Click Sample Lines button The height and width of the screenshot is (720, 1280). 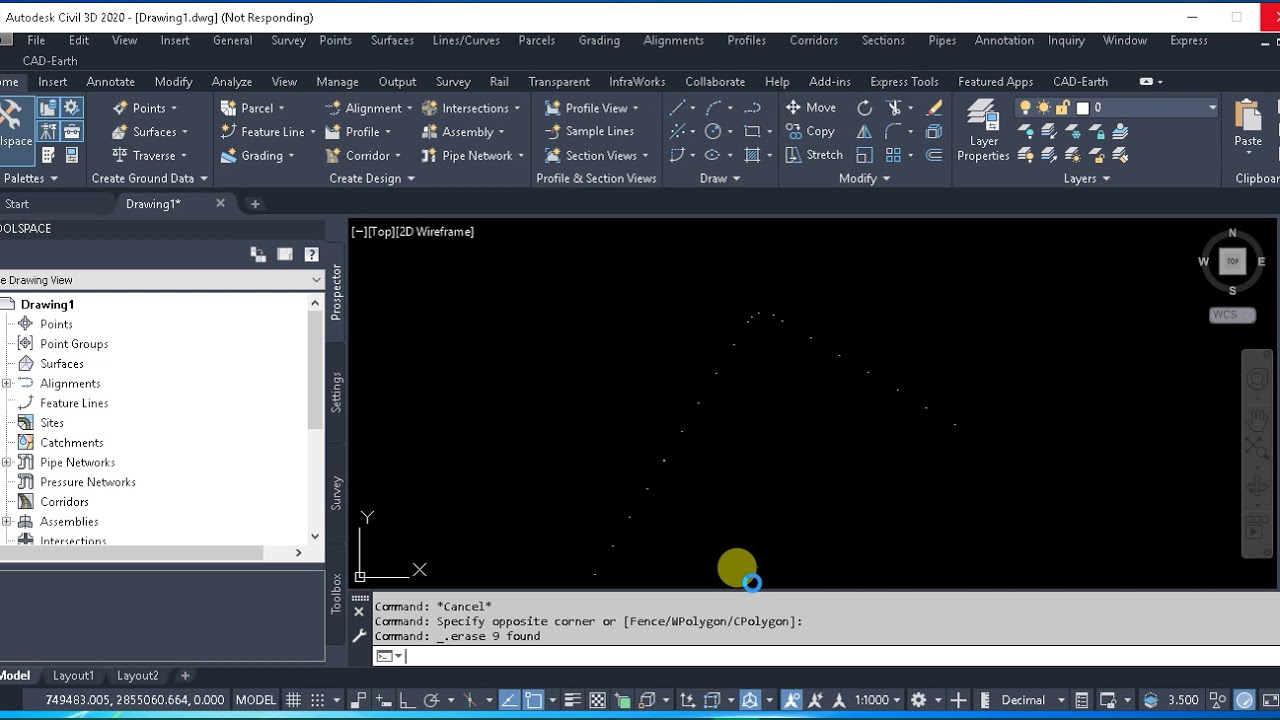(589, 131)
